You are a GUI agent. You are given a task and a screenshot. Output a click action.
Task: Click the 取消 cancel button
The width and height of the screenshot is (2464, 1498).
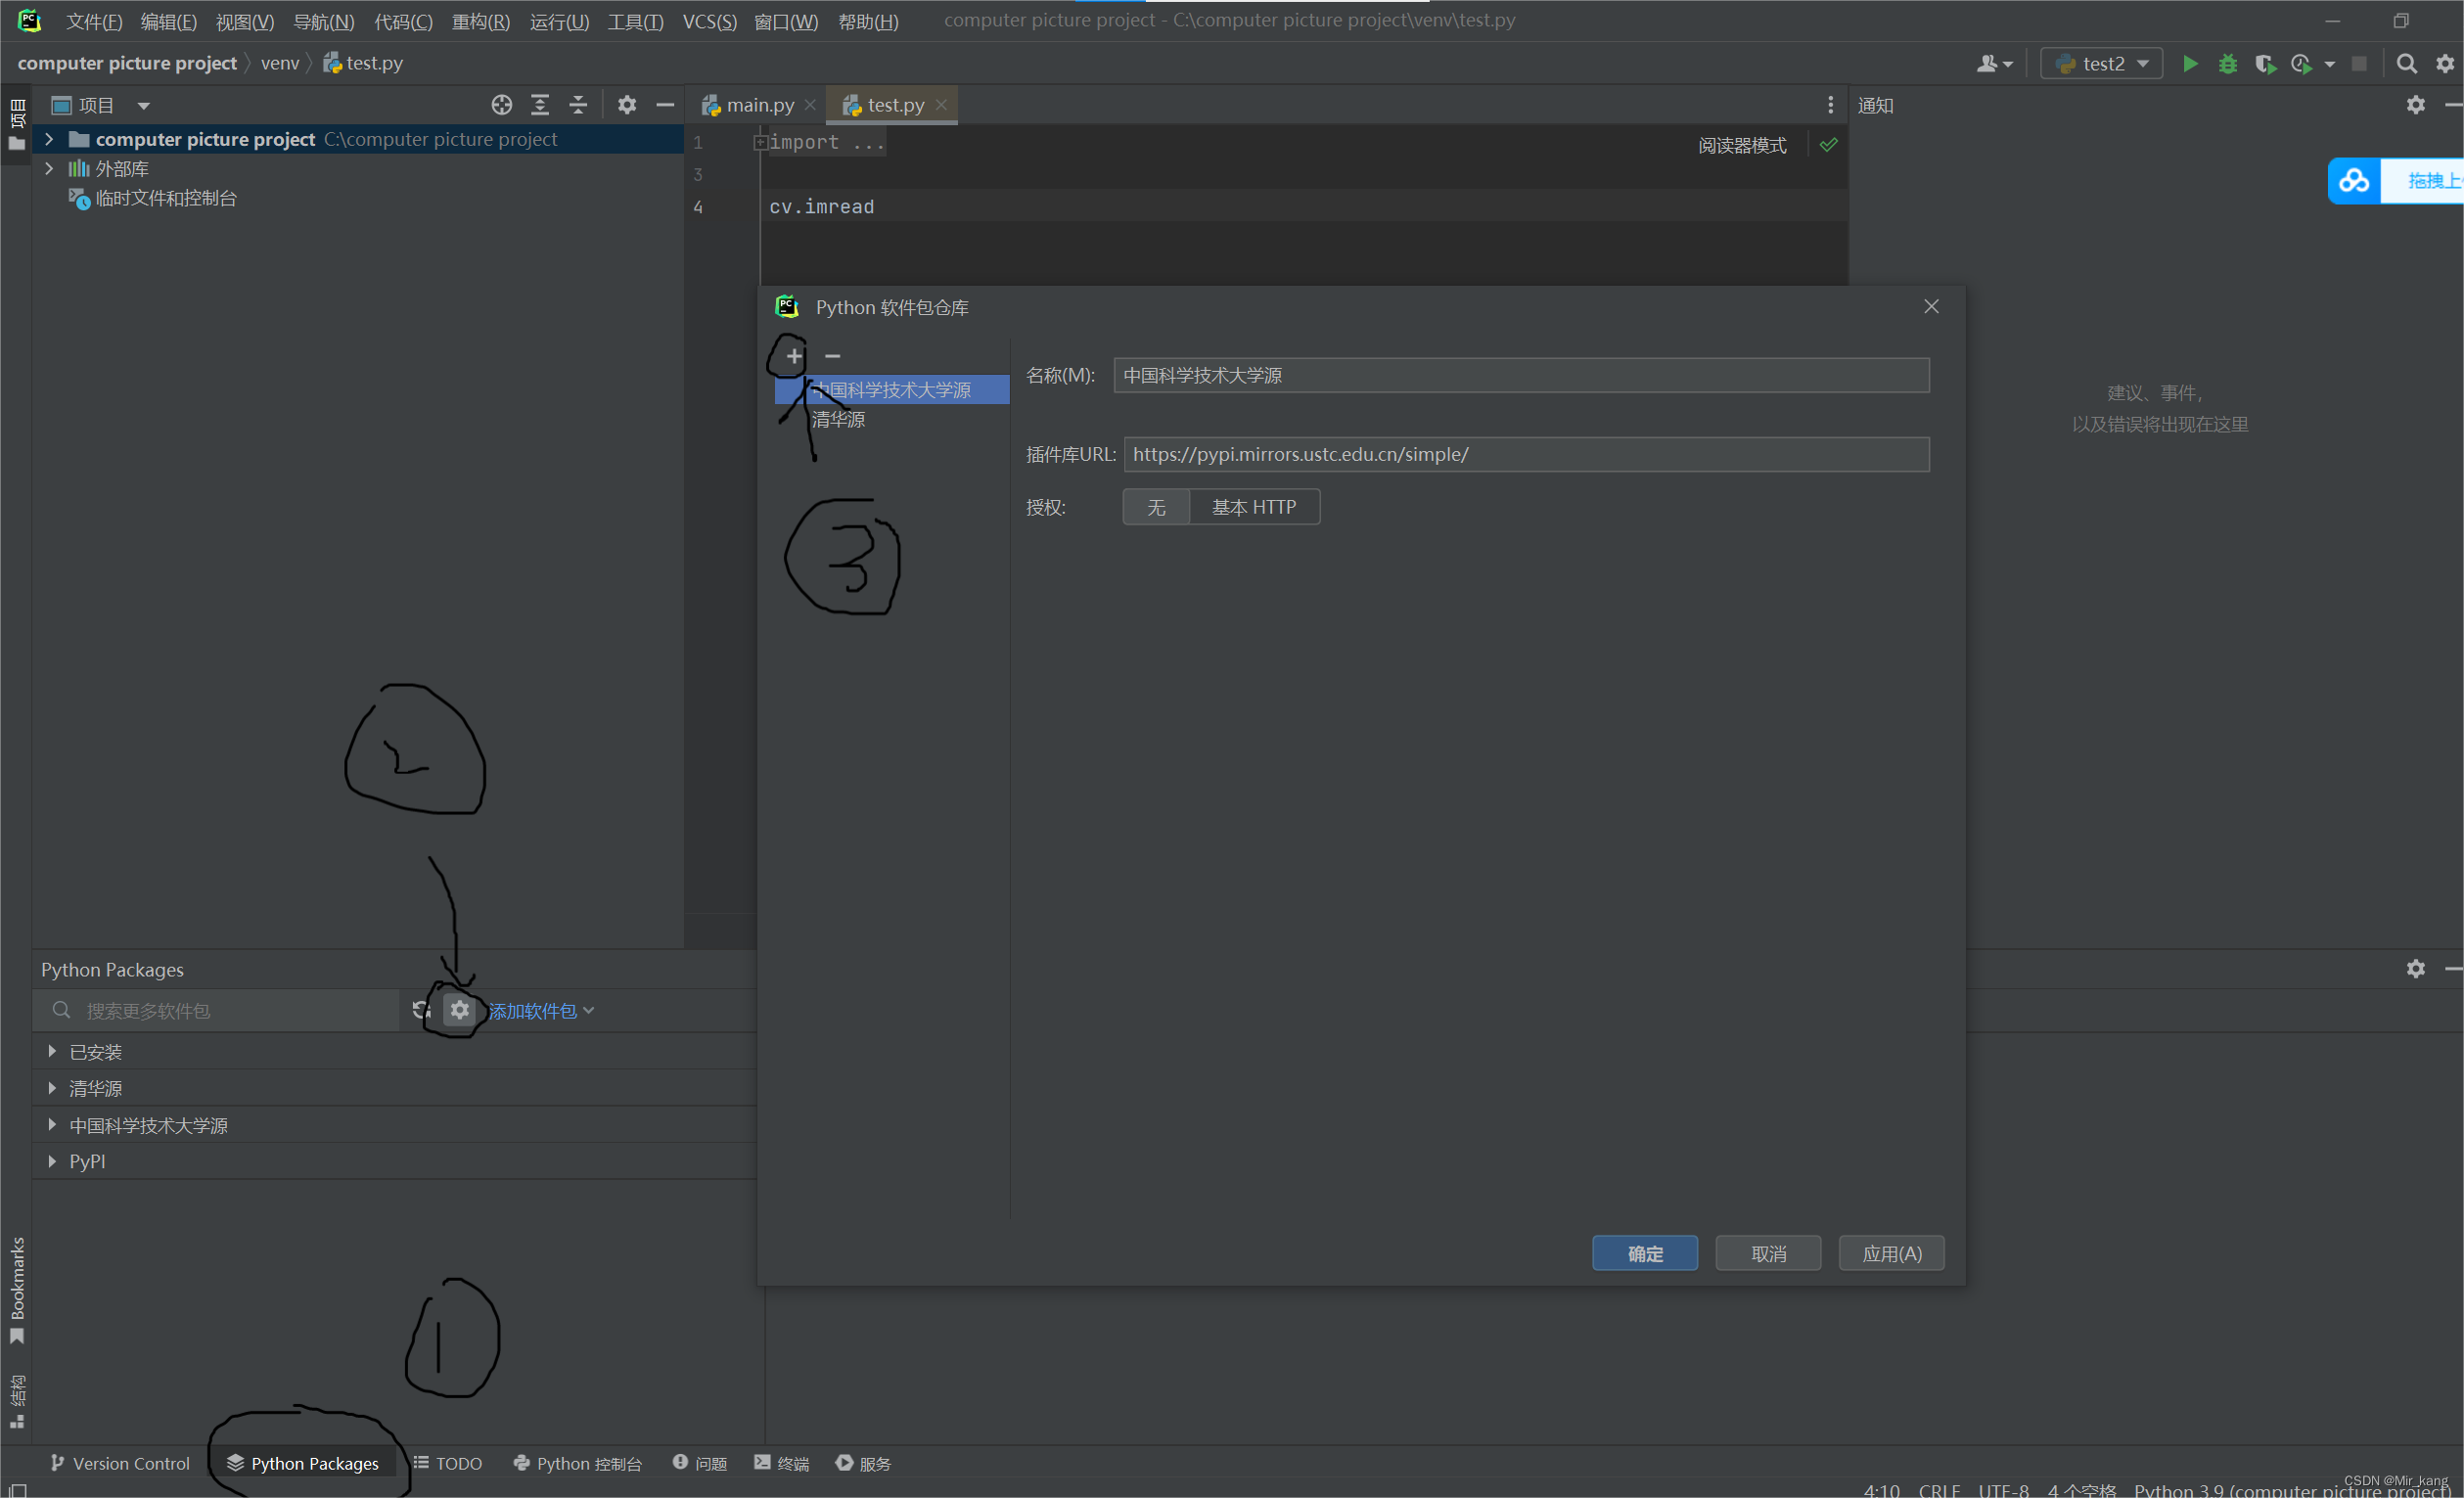1767,1253
